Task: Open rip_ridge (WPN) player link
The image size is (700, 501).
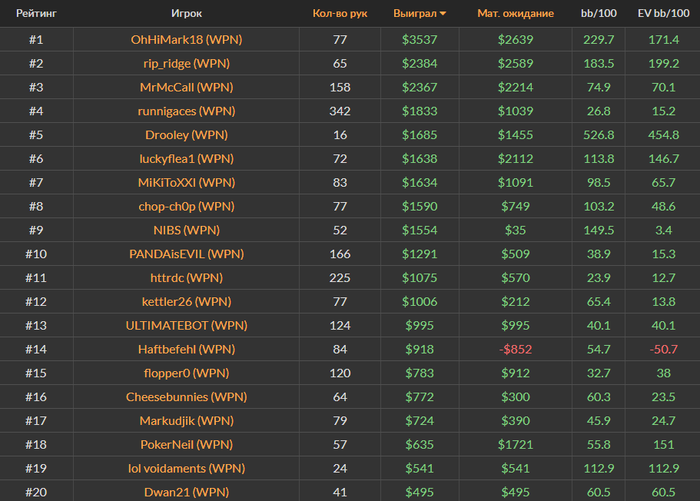Action: (187, 63)
